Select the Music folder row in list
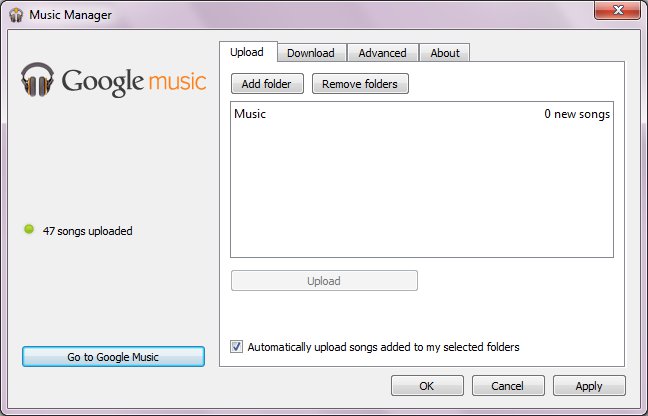Viewport: 648px width, 416px height. coord(422,114)
